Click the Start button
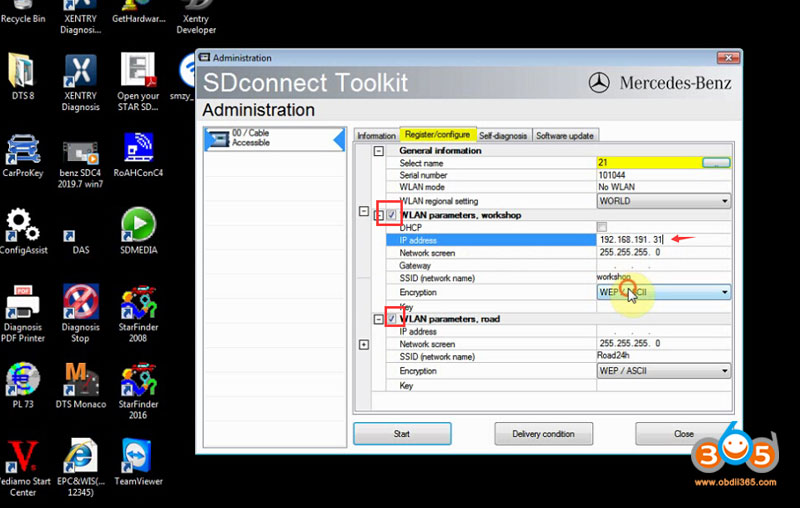The width and height of the screenshot is (800, 508). point(402,434)
